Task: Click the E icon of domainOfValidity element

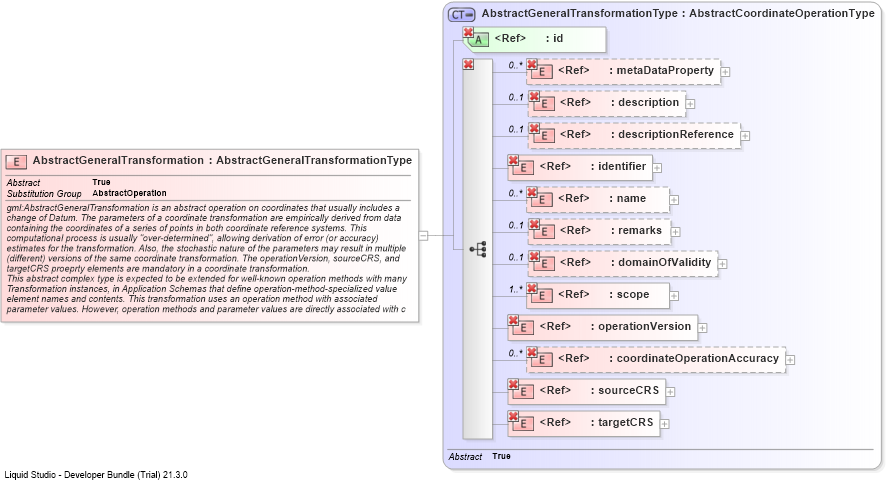Action: [544, 263]
